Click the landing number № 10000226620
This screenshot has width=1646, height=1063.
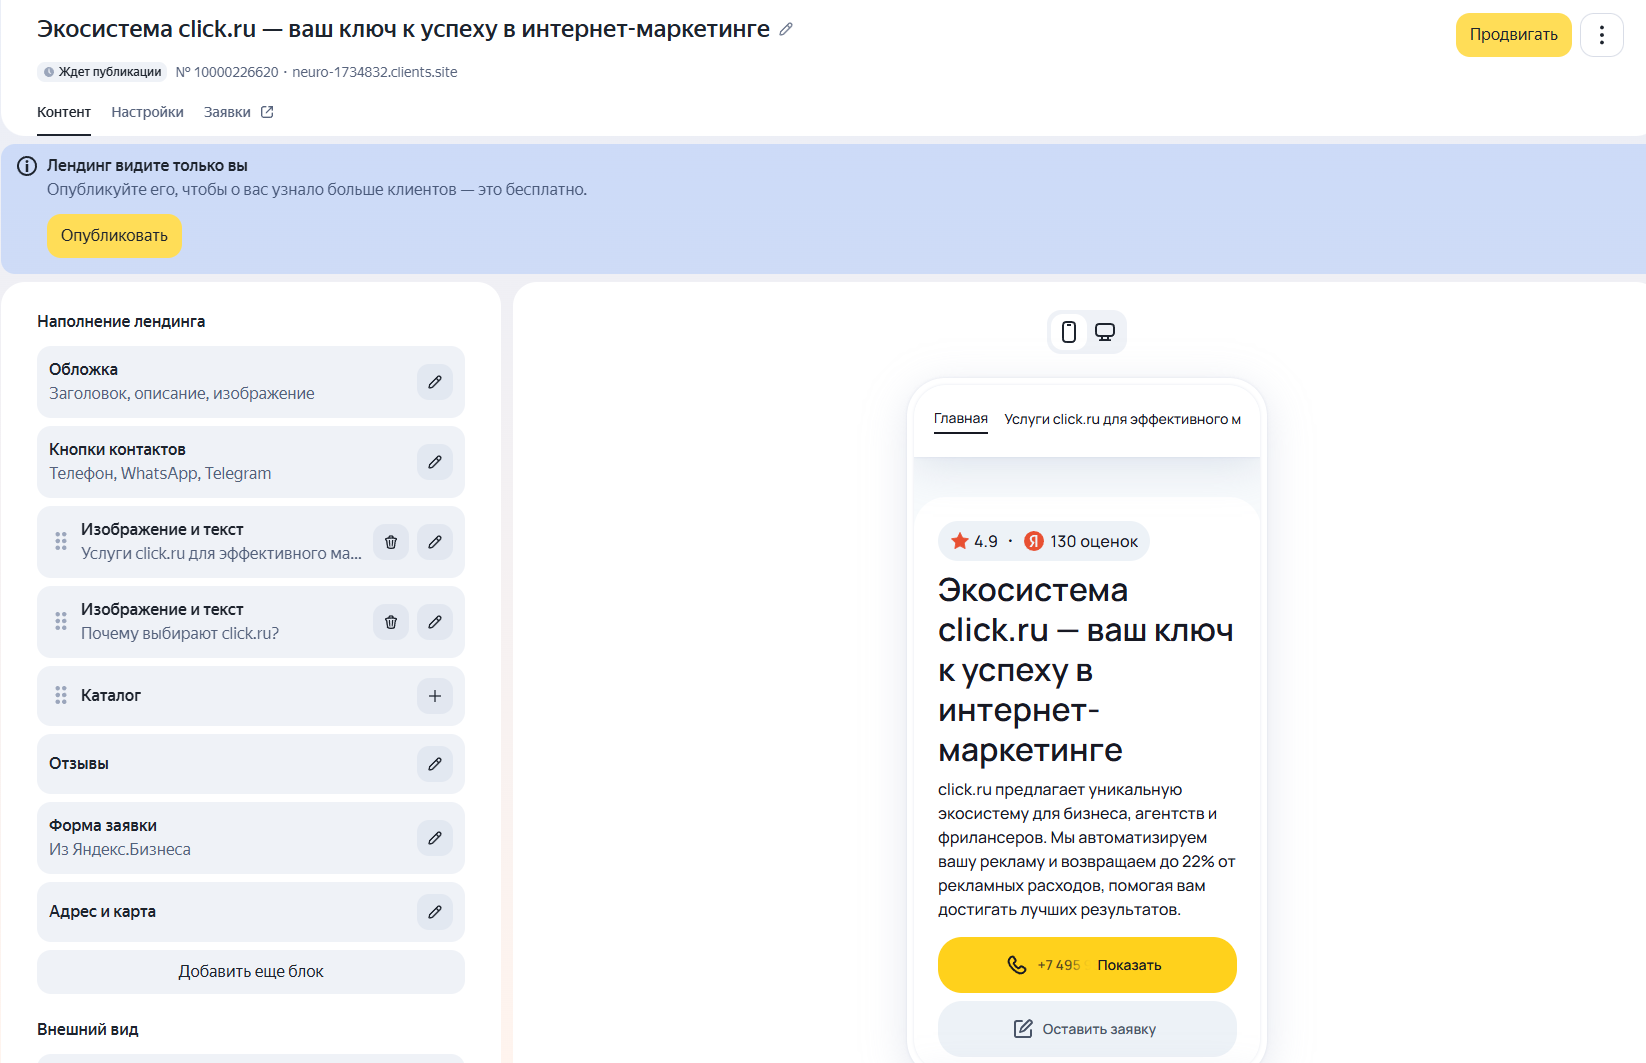[x=227, y=72]
